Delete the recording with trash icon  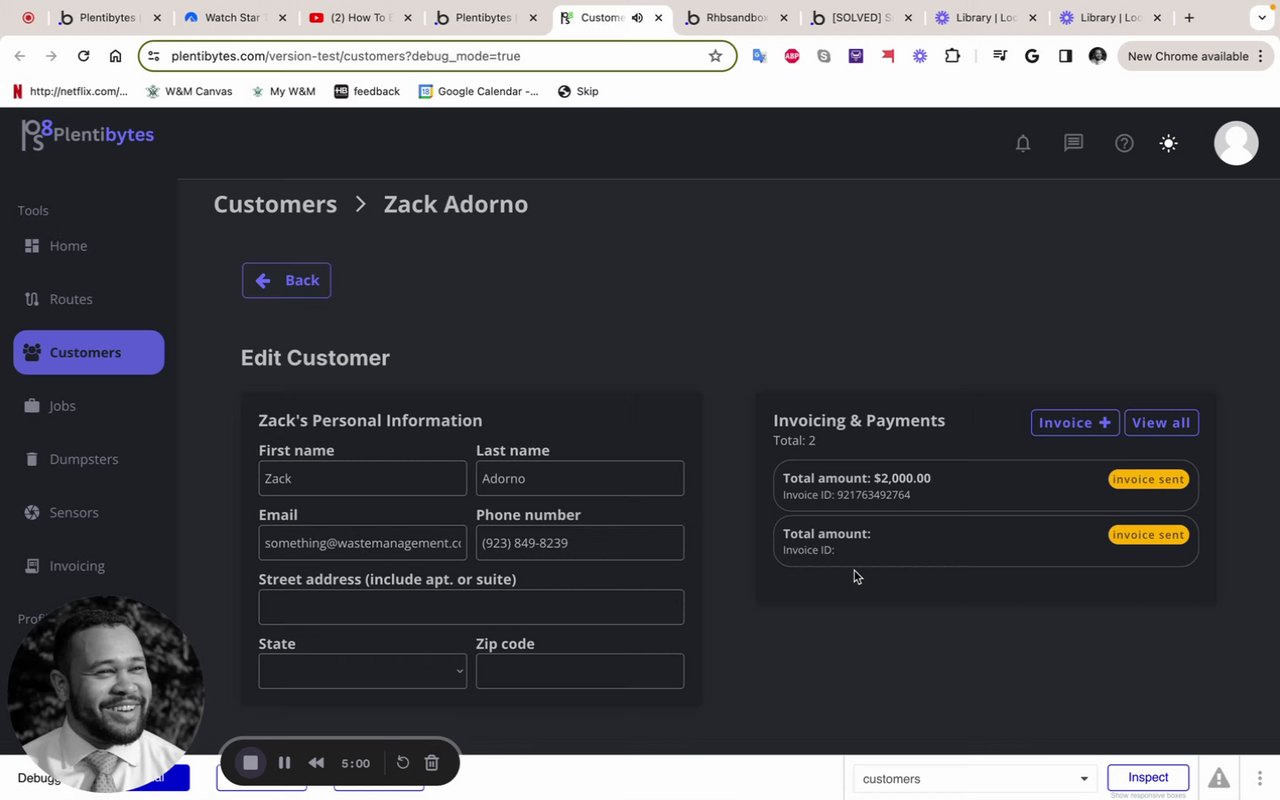coord(432,763)
